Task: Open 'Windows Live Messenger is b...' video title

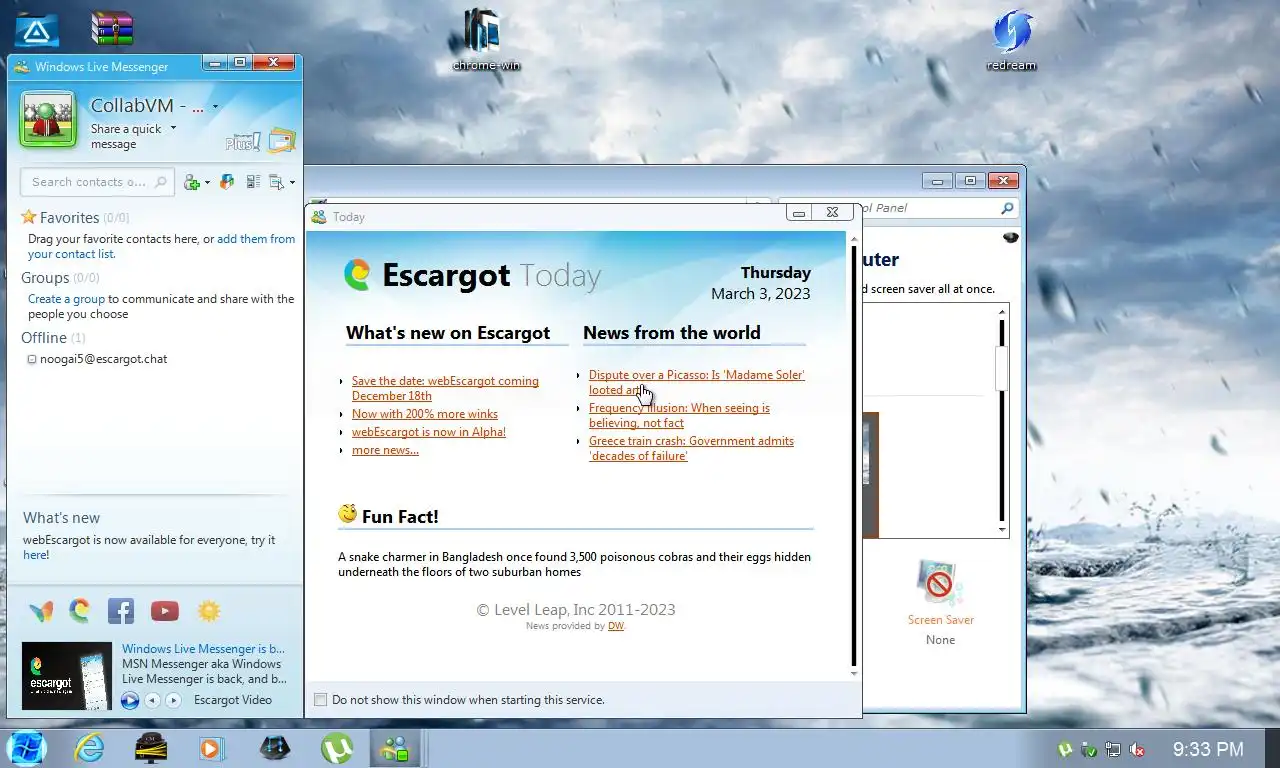Action: (203, 649)
